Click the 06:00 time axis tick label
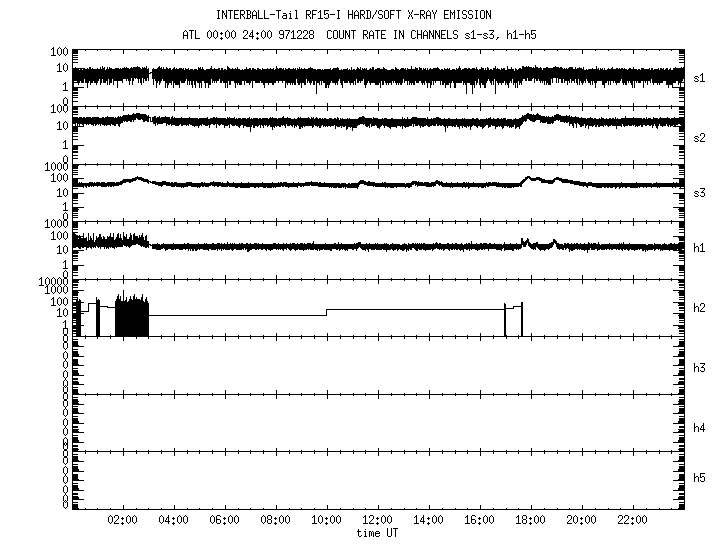 click(224, 520)
